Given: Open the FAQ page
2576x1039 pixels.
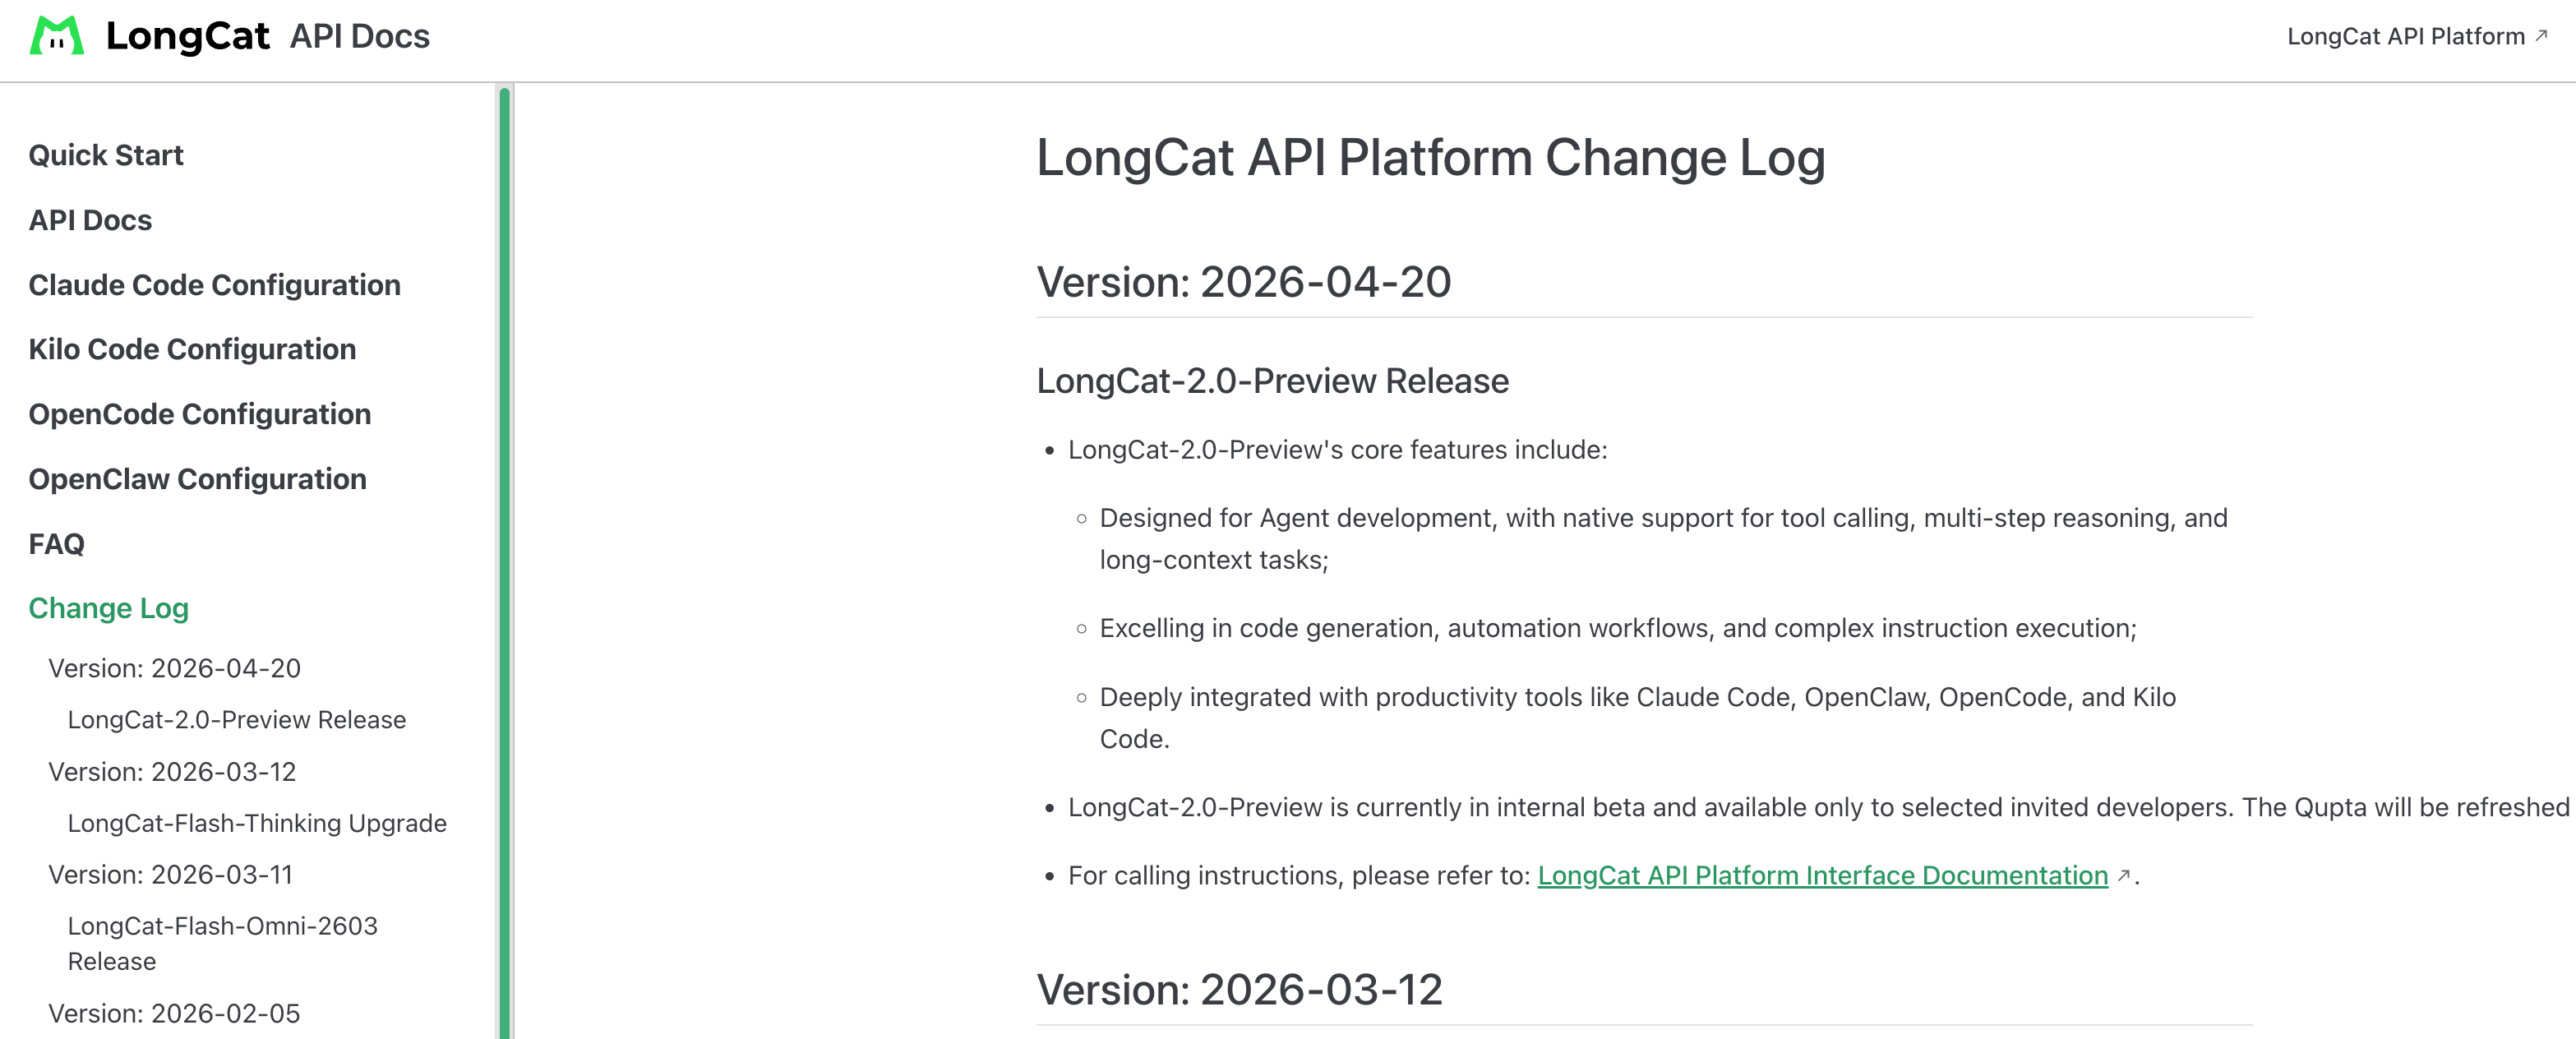Looking at the screenshot, I should point(56,544).
